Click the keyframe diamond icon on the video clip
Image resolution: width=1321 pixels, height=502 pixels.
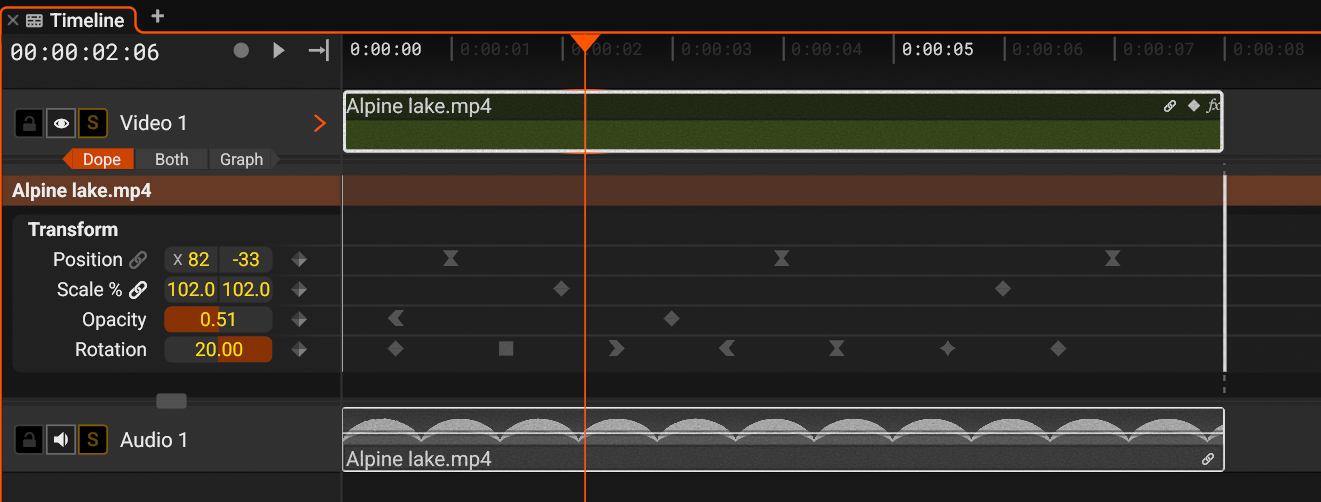pyautogui.click(x=1193, y=106)
